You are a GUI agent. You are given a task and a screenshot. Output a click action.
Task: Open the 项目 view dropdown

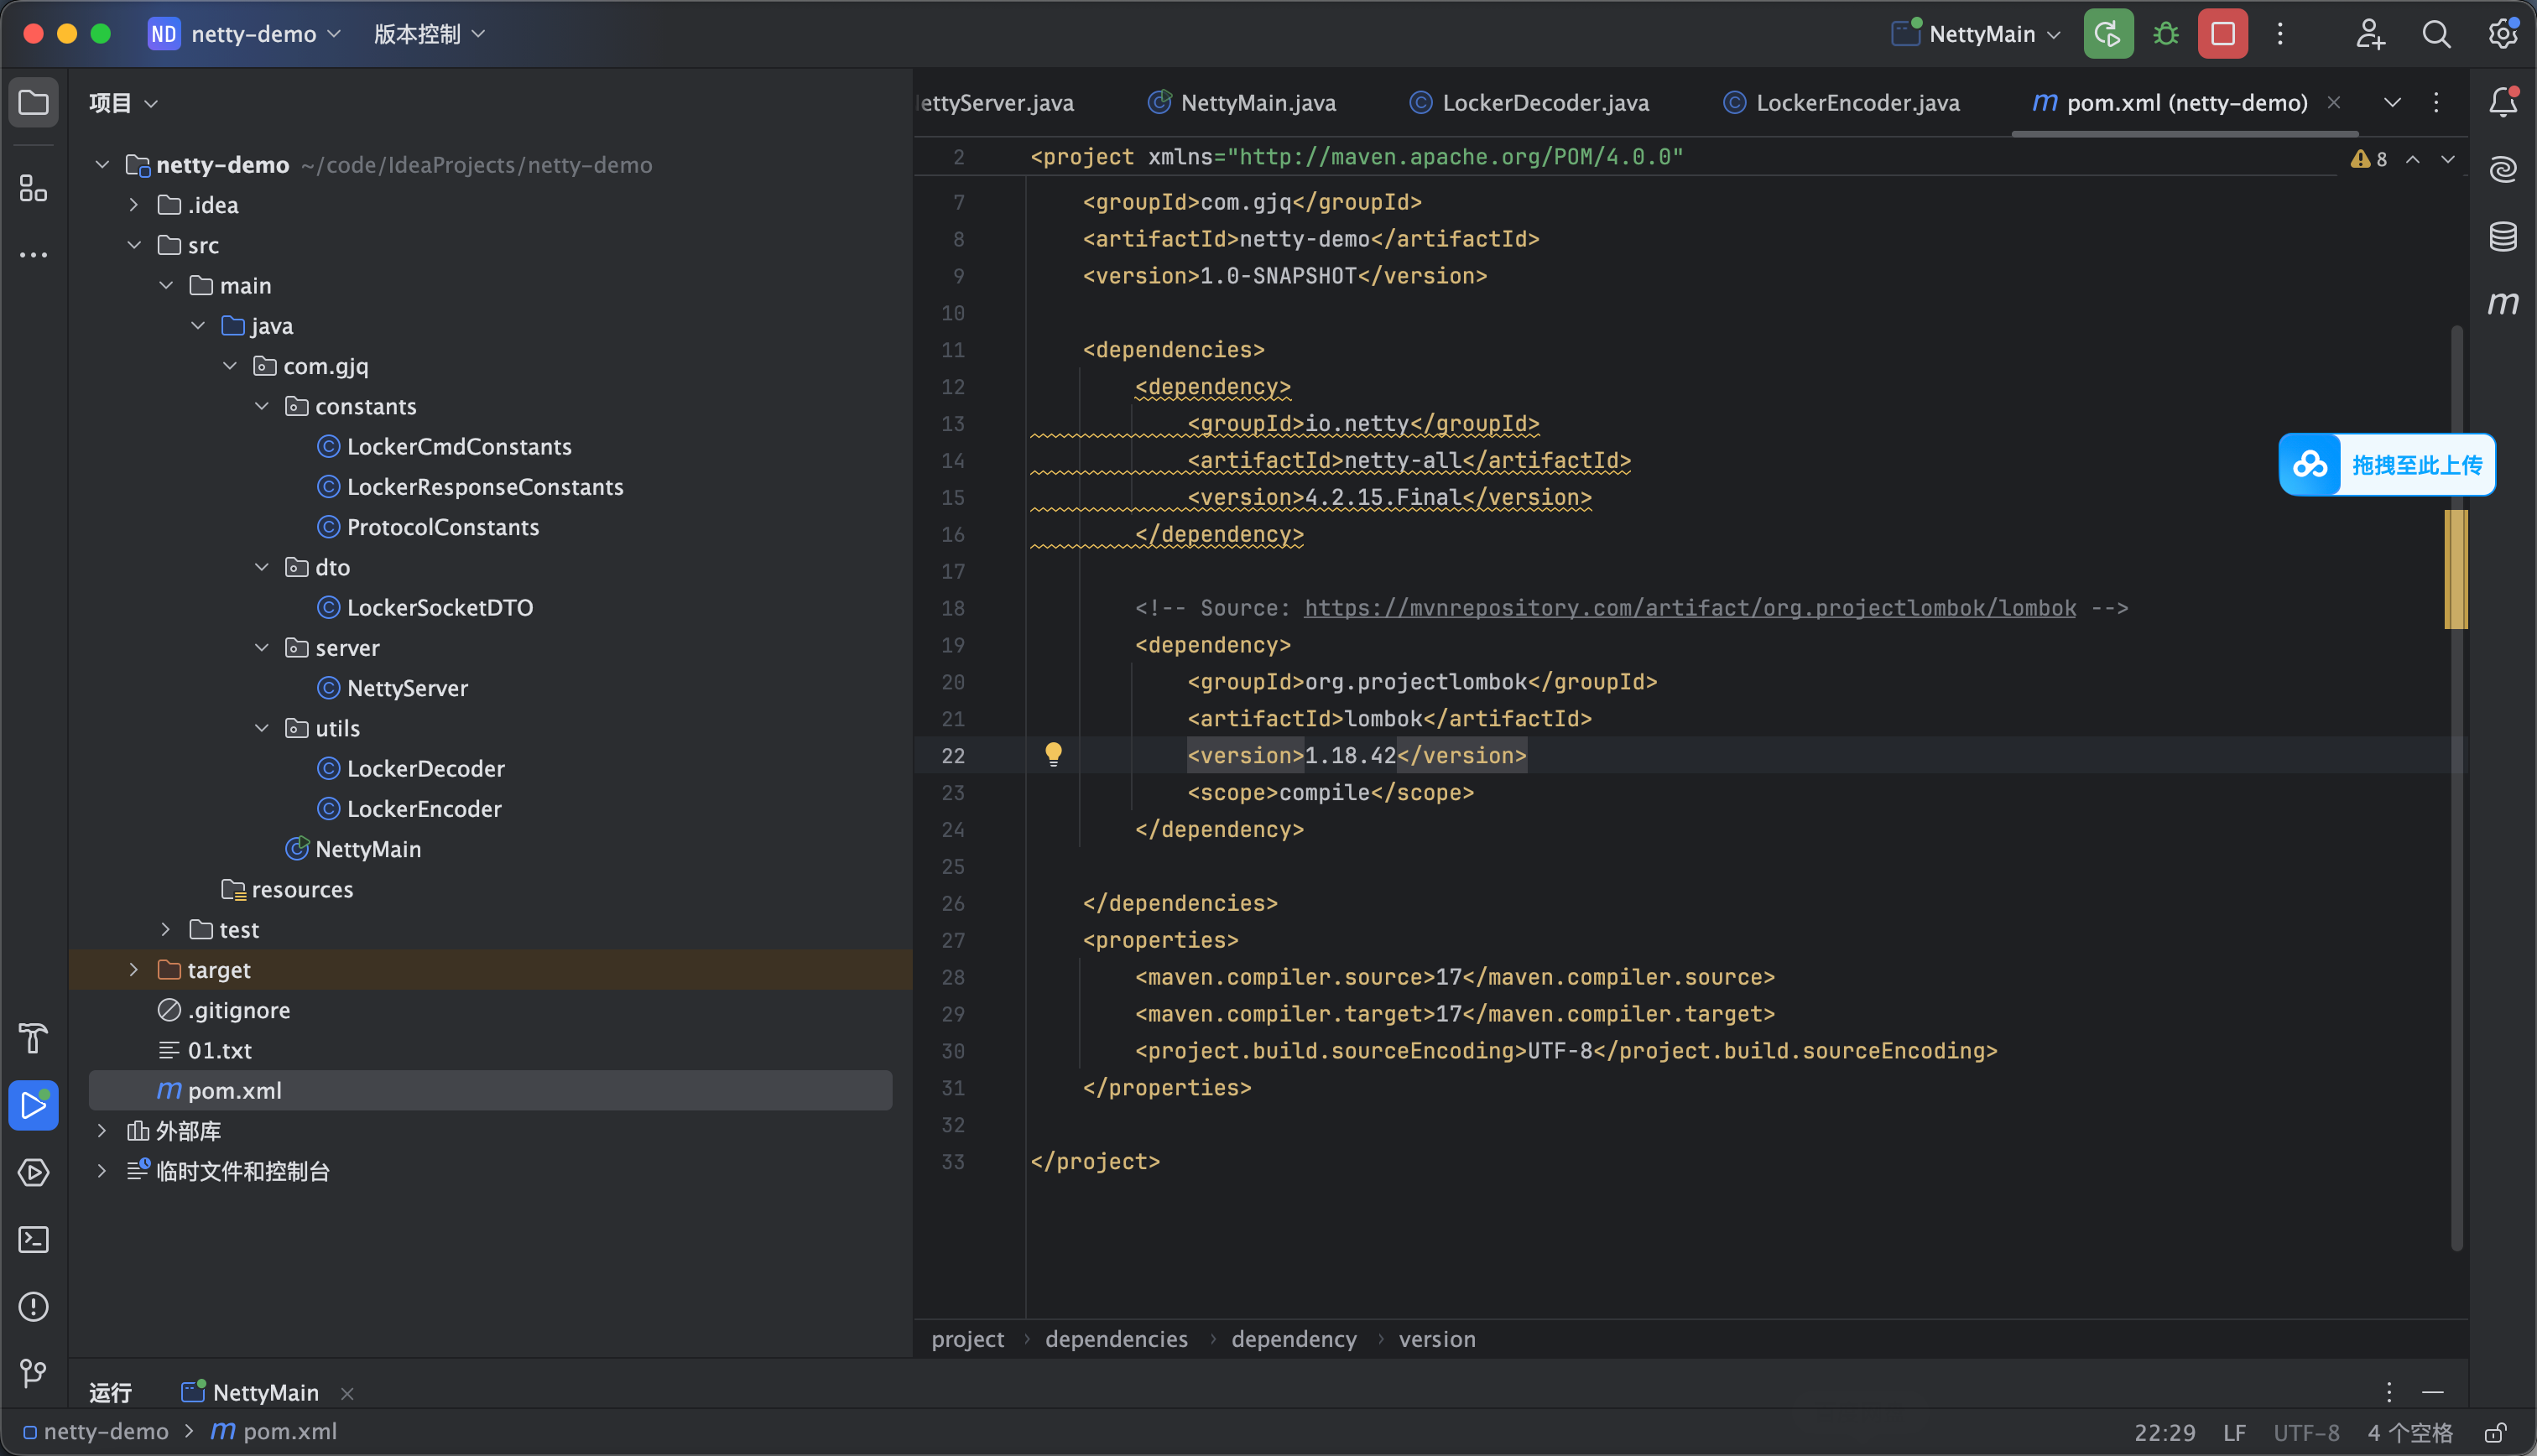[x=123, y=103]
